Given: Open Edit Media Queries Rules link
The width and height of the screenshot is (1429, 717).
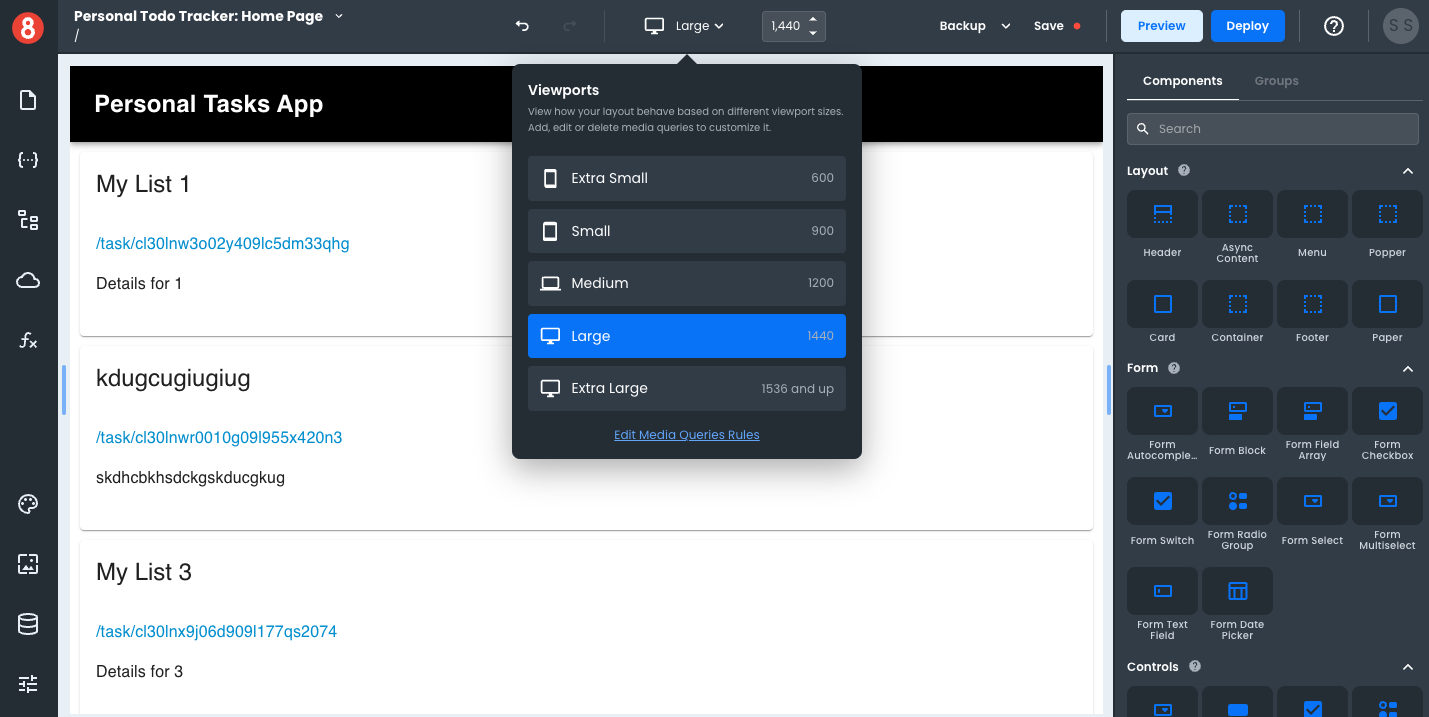Looking at the screenshot, I should point(686,435).
